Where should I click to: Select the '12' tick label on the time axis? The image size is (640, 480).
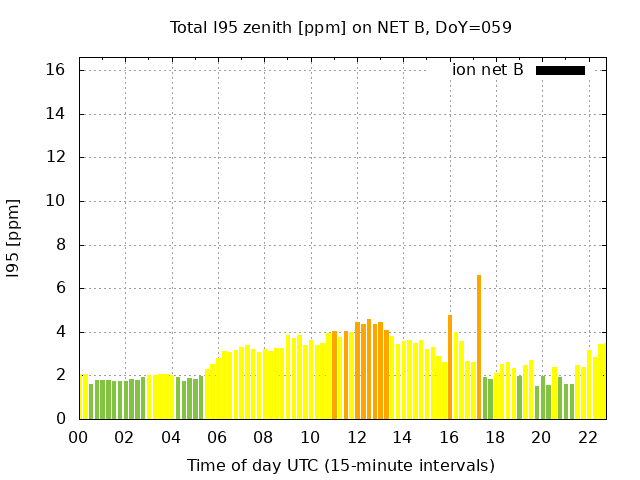356,437
